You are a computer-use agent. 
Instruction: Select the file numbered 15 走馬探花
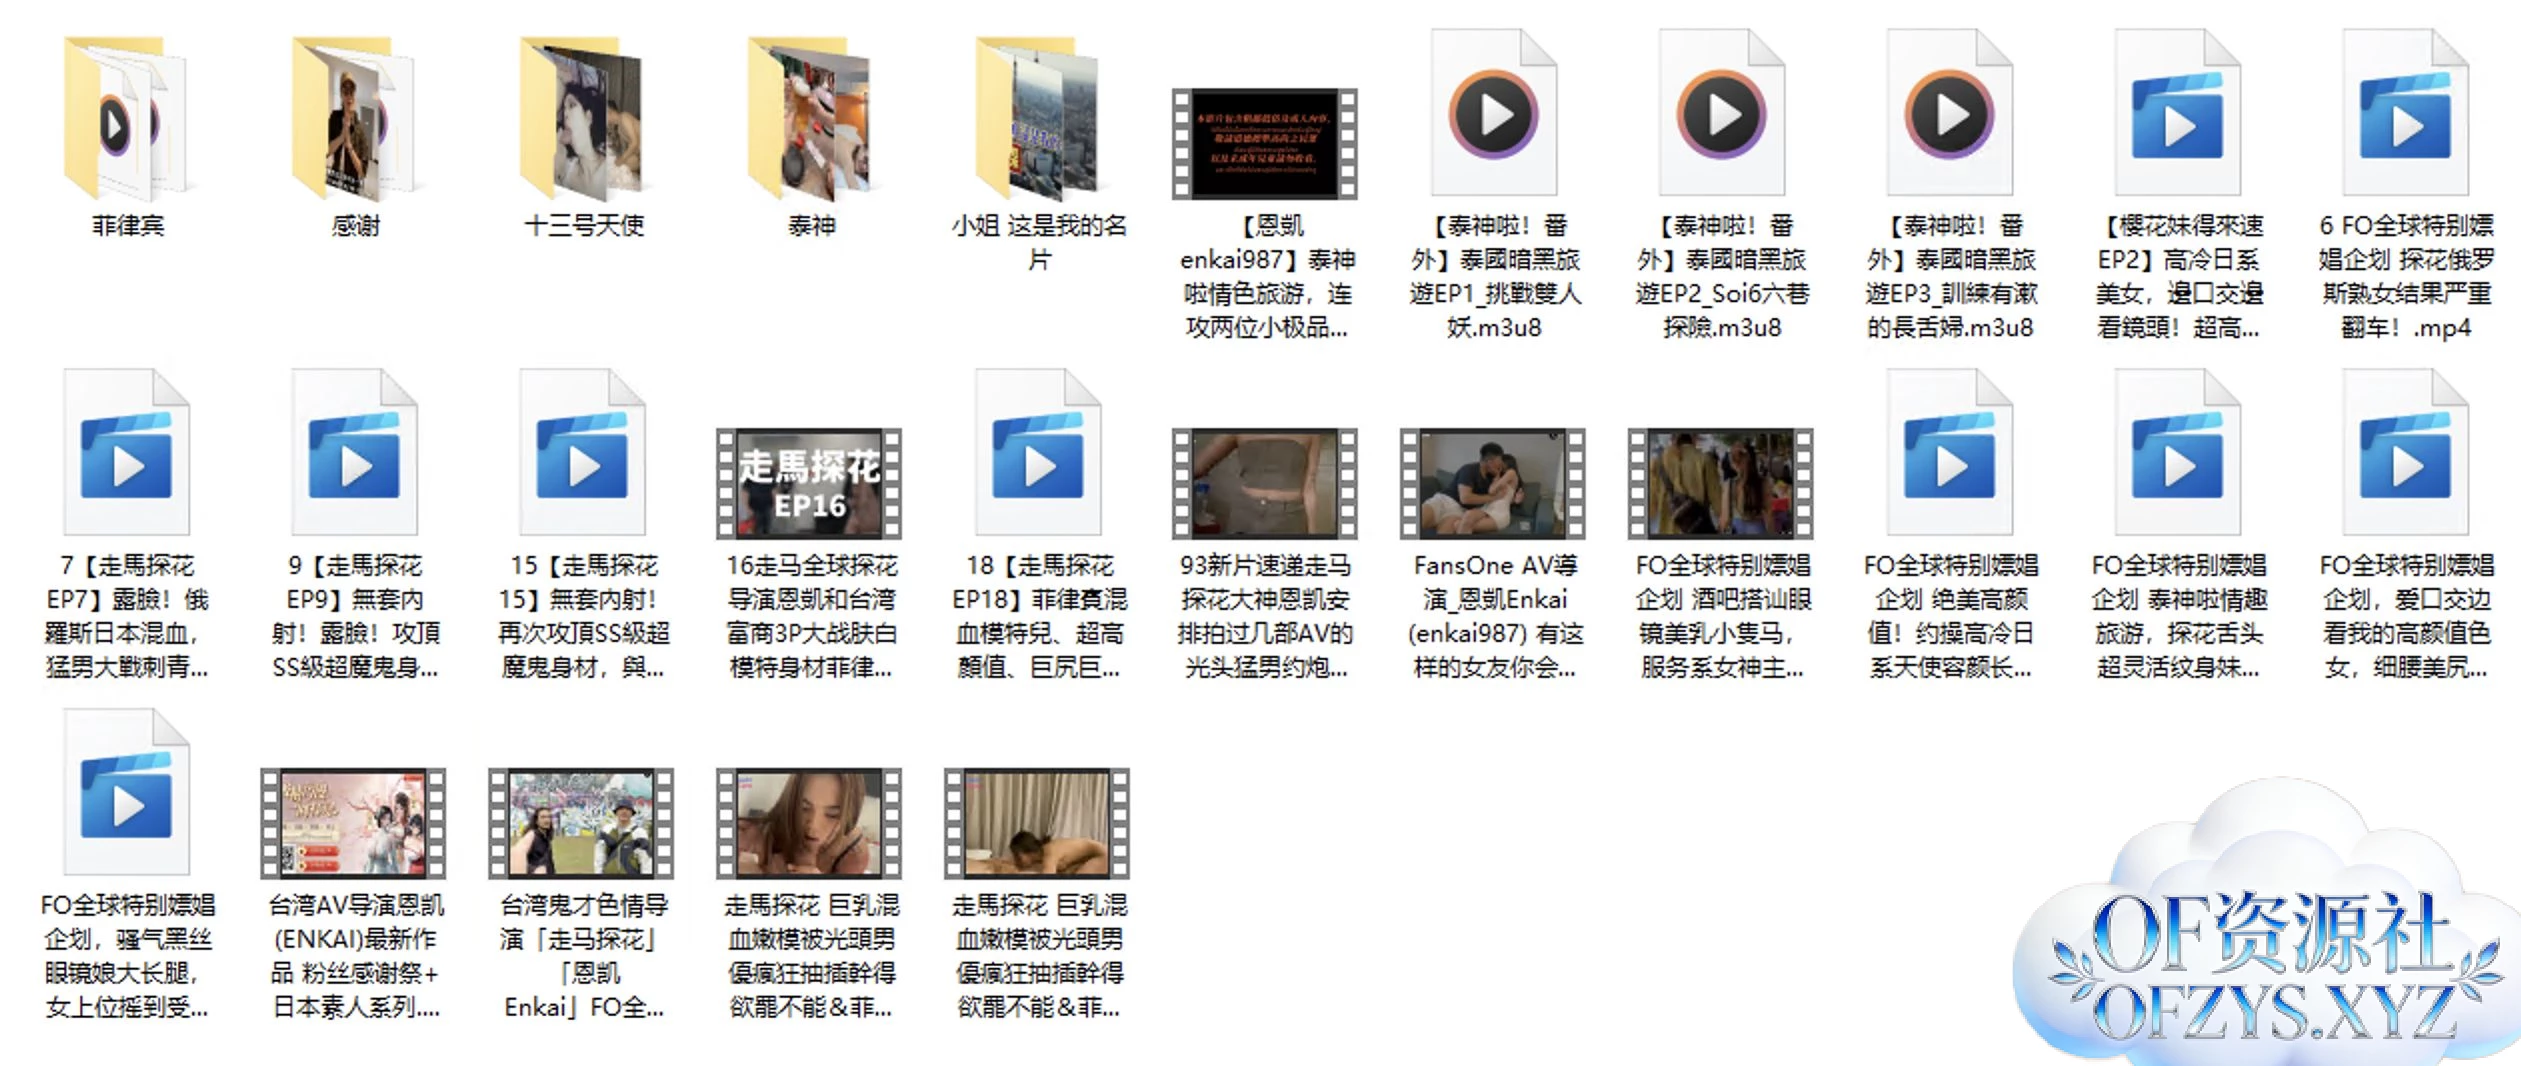click(x=583, y=455)
